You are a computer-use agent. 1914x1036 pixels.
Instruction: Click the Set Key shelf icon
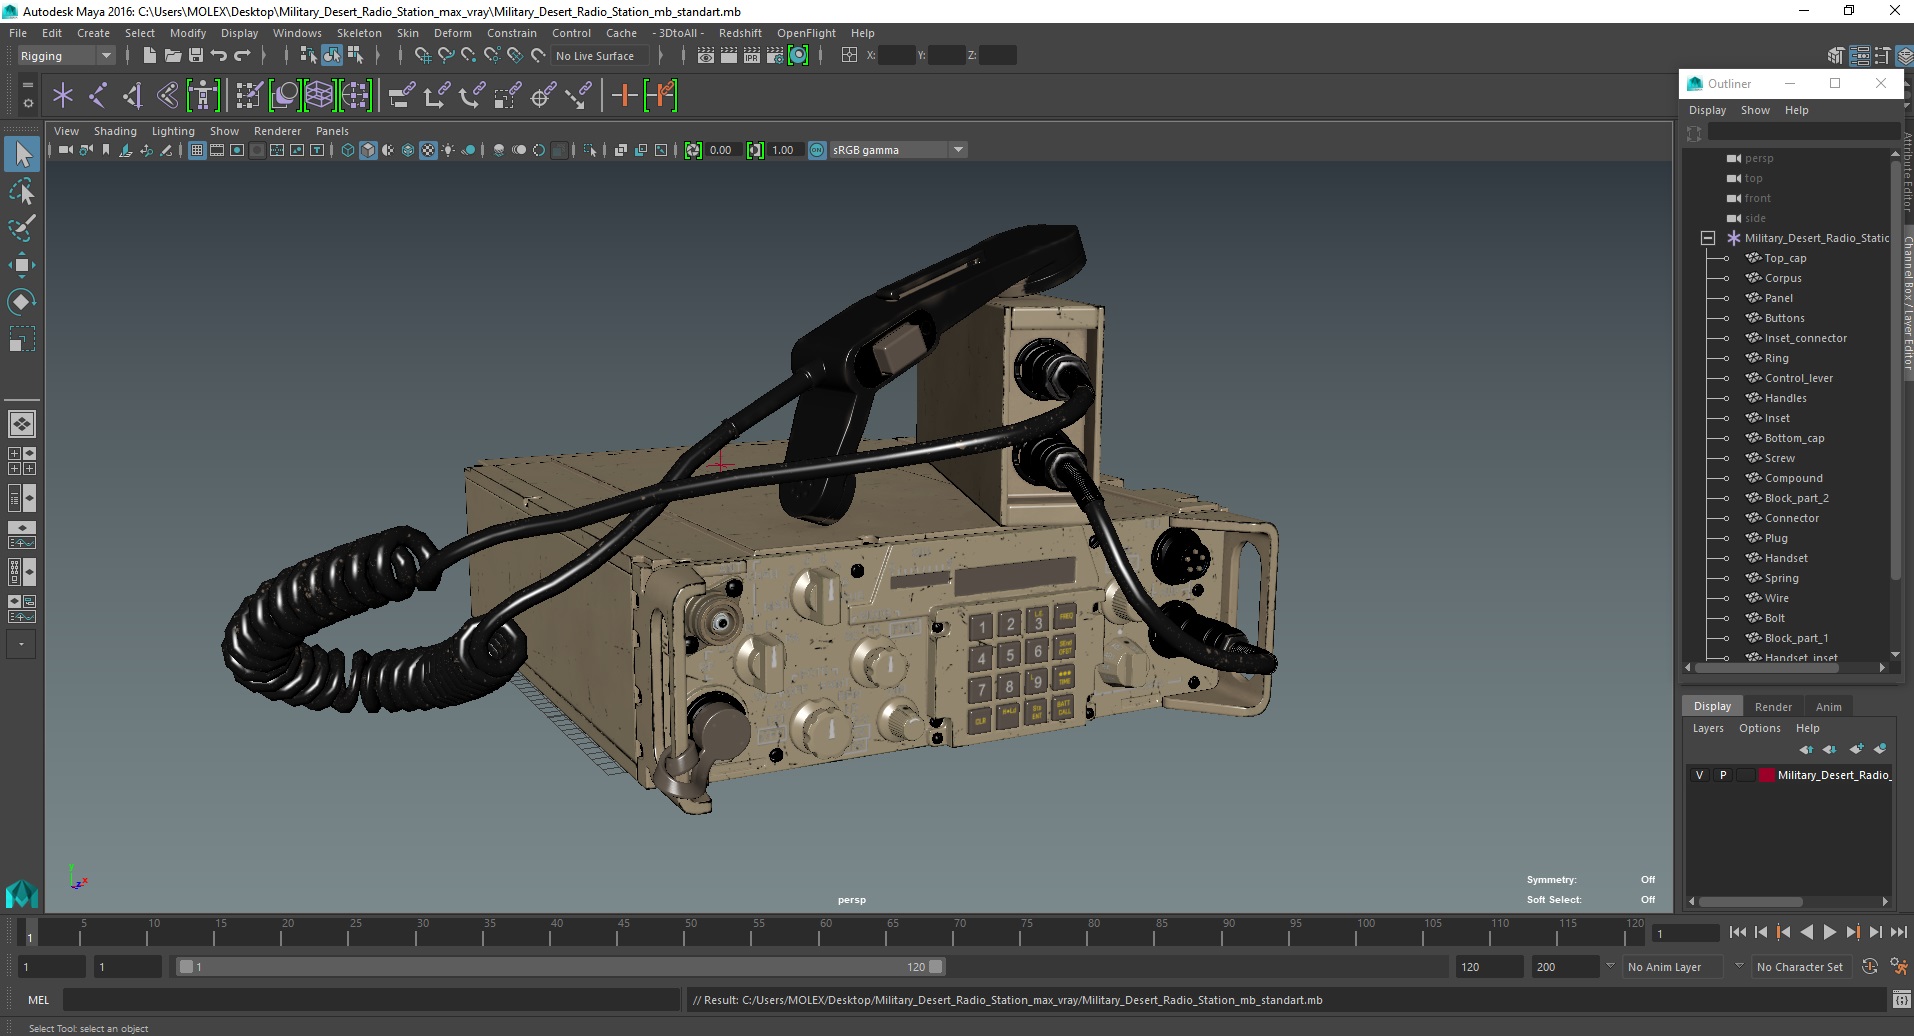coord(624,96)
